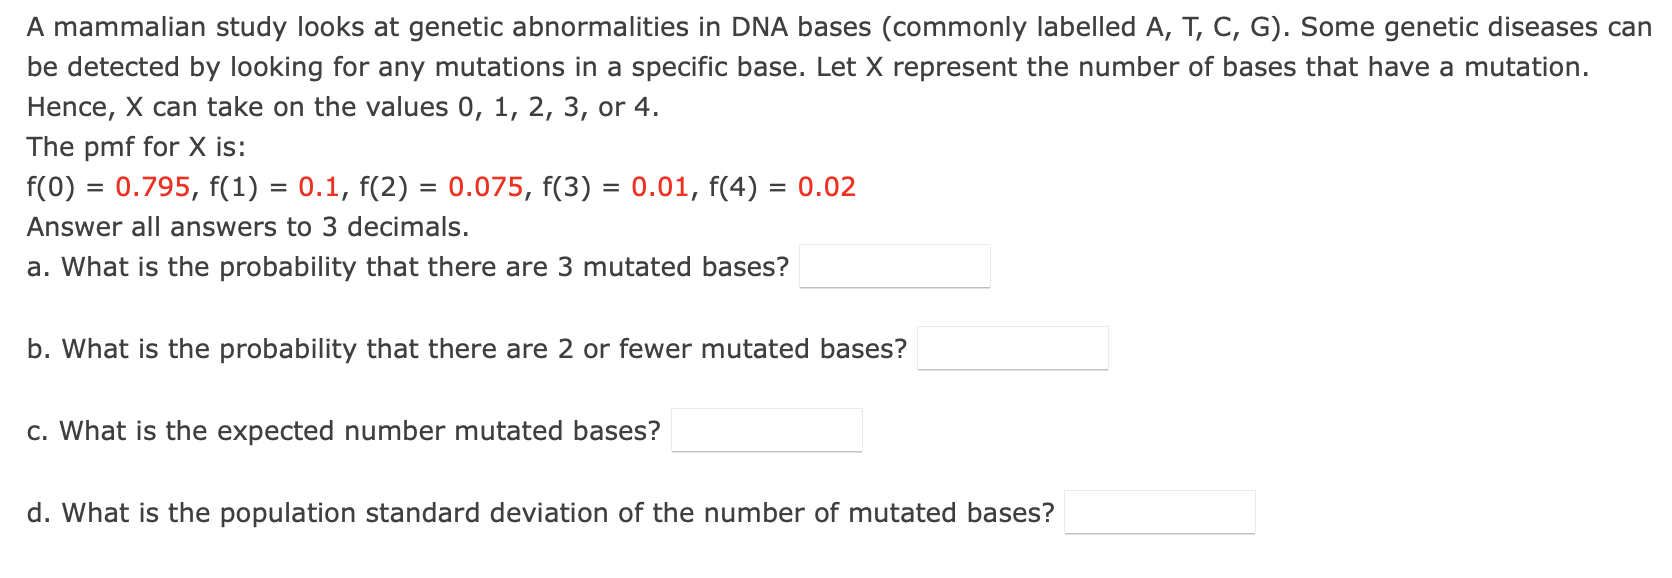This screenshot has height=578, width=1672.
Task: Select the red value 0.075 for f(2)
Action: click(x=487, y=186)
